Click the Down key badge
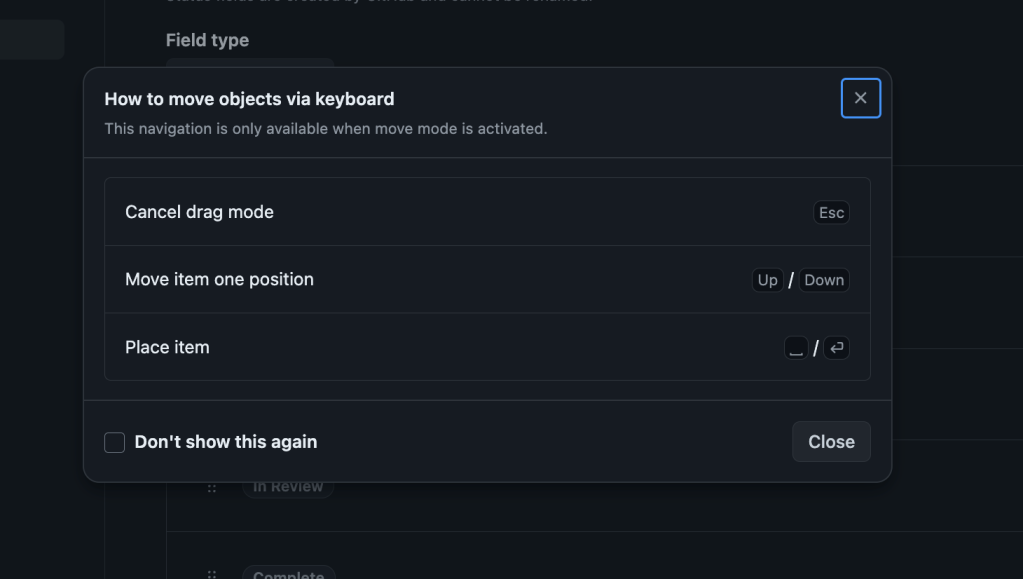 click(824, 280)
